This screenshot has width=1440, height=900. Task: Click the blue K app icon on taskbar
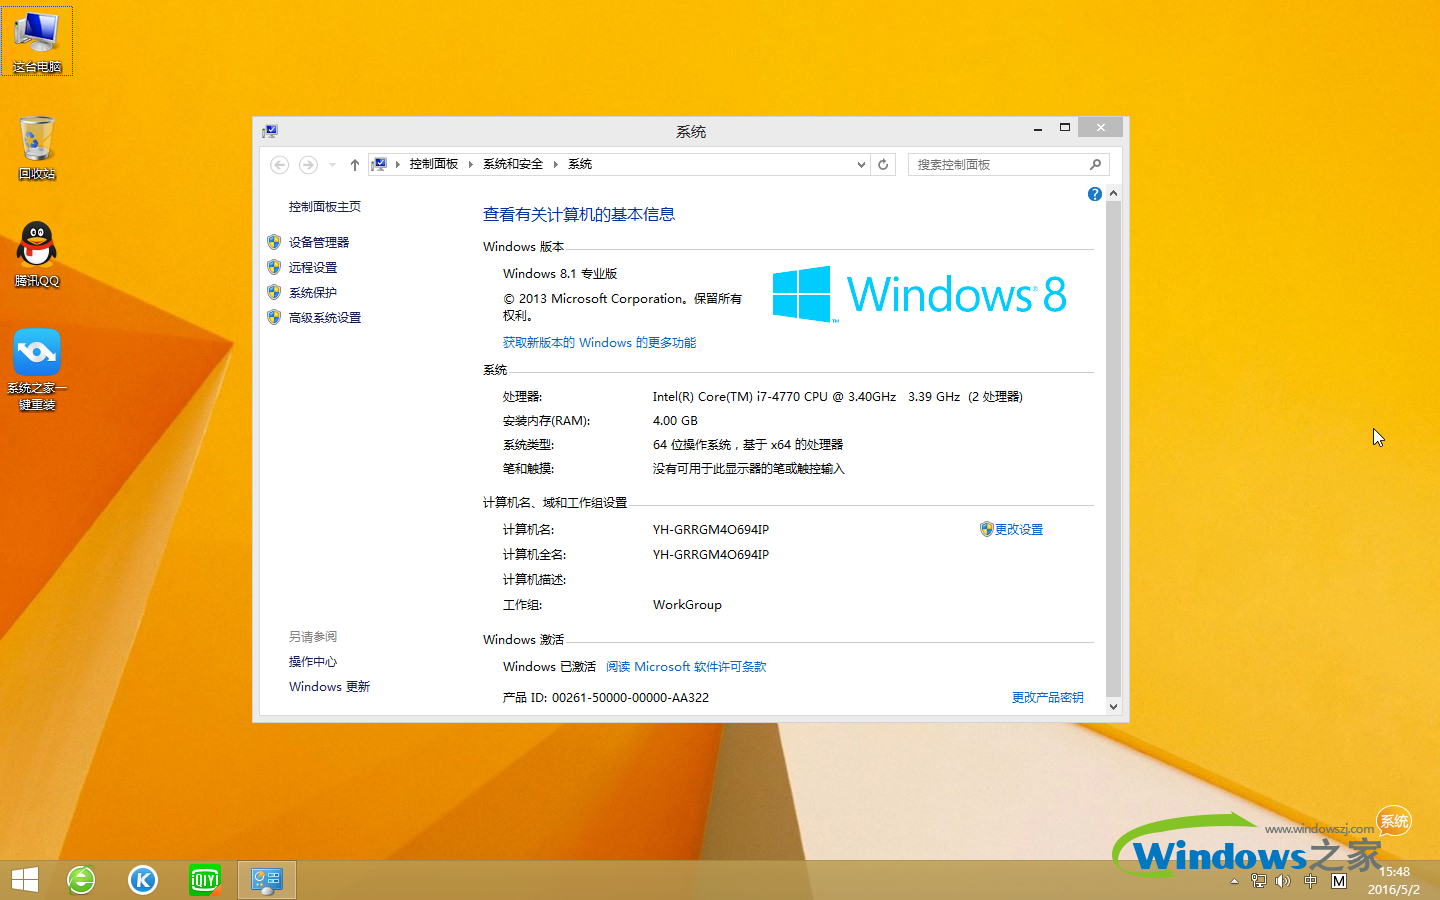pos(142,880)
